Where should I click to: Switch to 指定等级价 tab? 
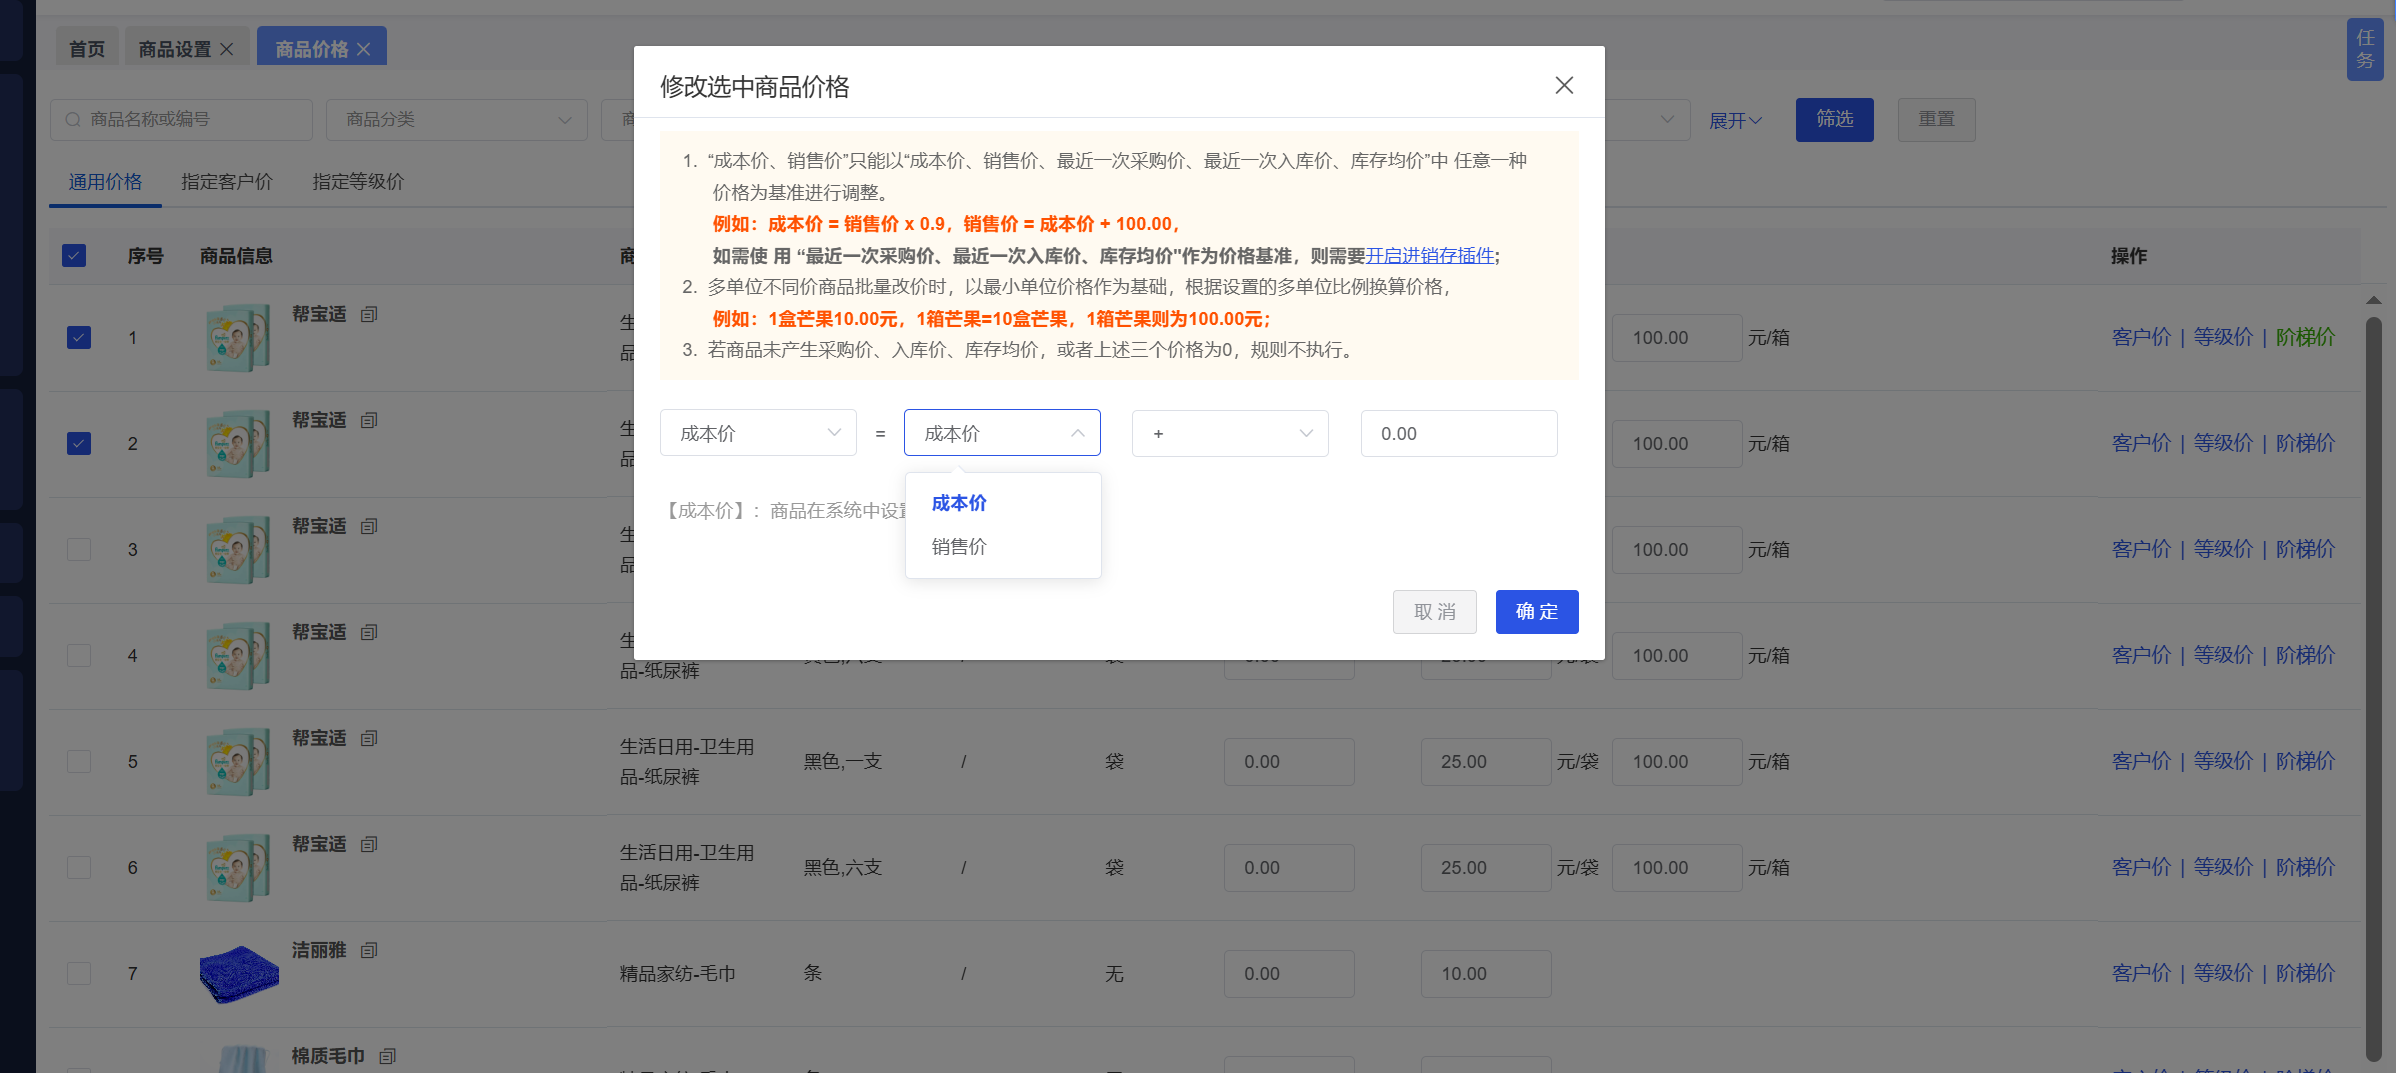[358, 182]
